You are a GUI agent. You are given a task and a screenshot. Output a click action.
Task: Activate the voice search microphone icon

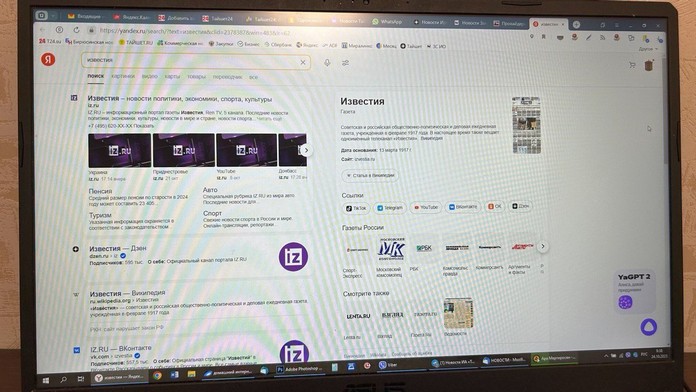(327, 63)
